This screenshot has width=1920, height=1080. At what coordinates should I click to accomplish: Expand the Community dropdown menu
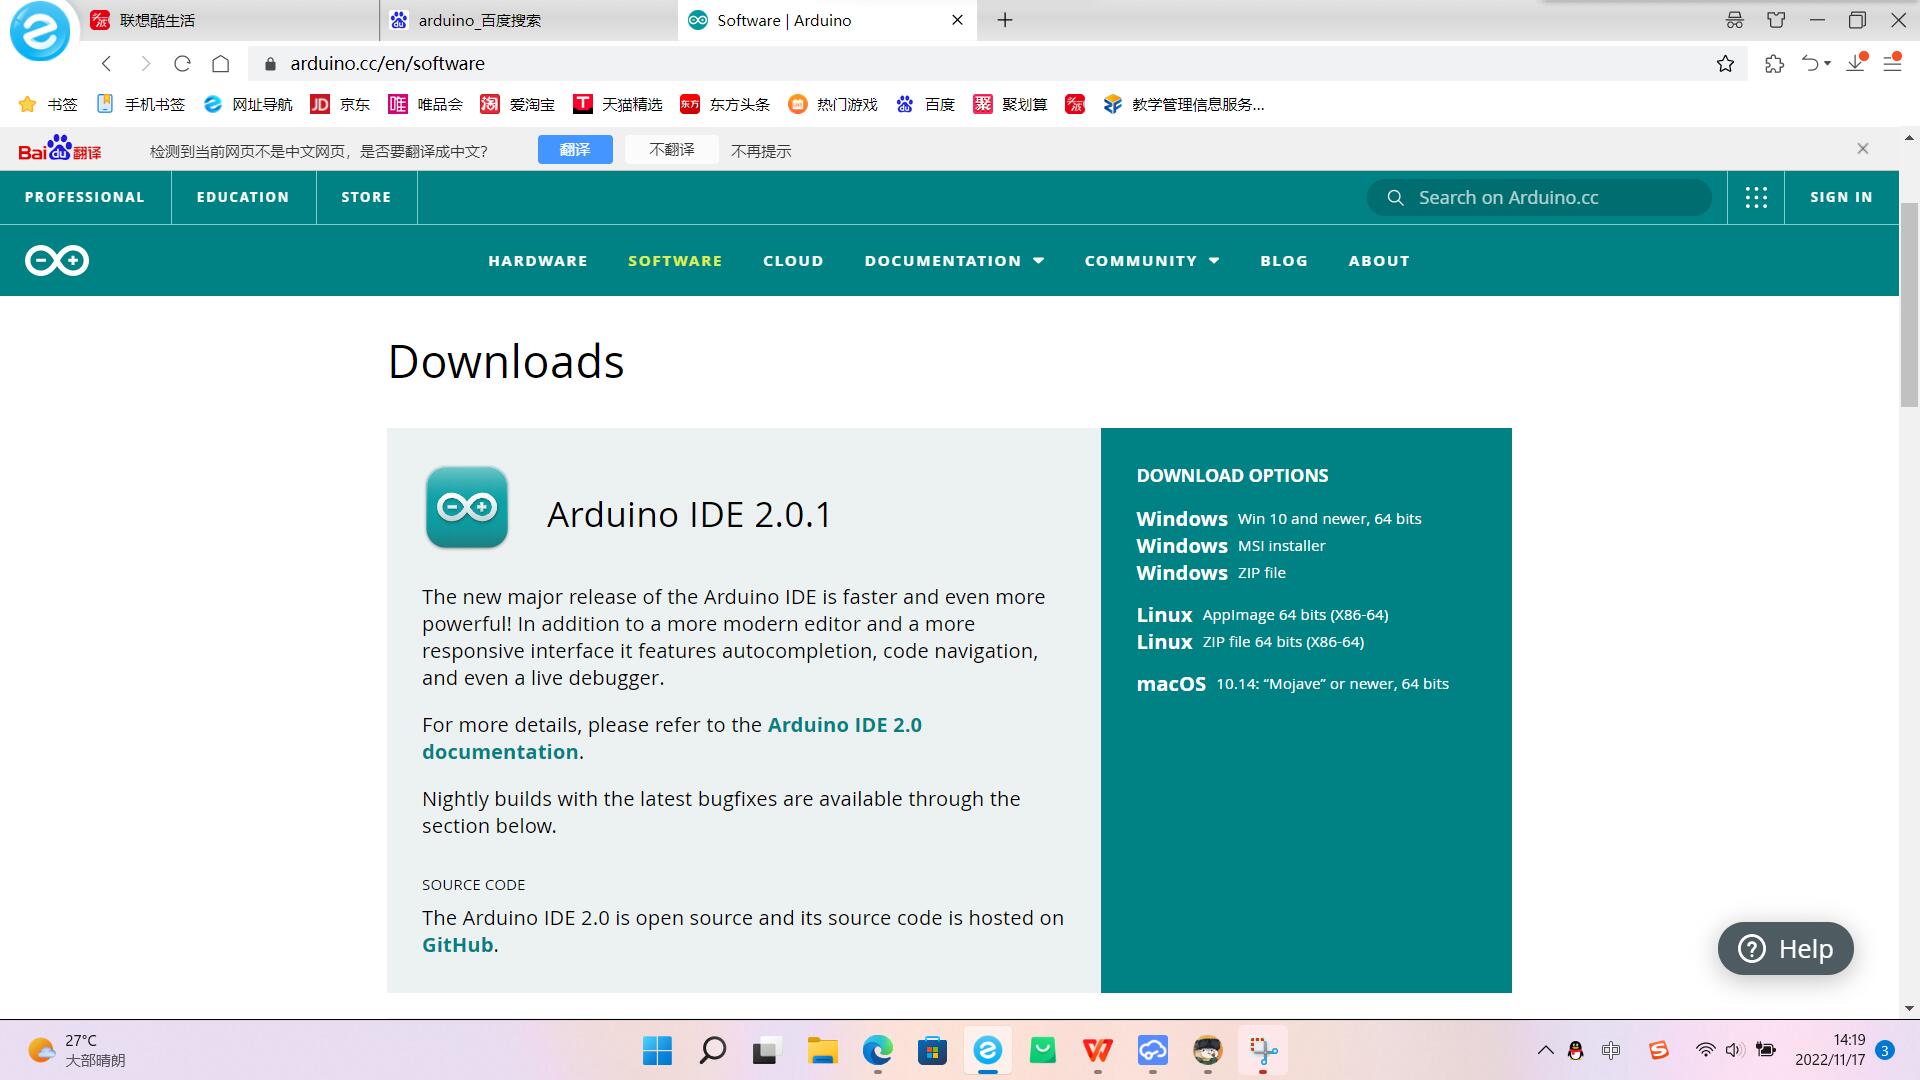coord(1151,261)
